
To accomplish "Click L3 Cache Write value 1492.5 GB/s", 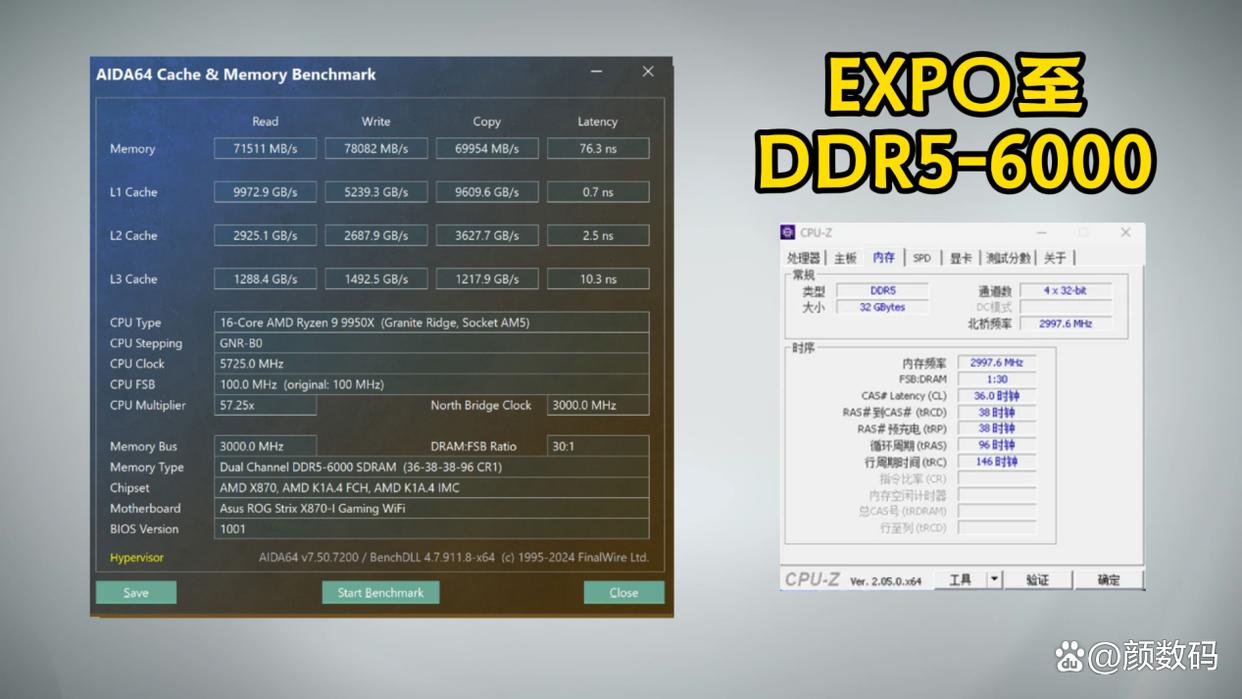I will click(376, 279).
